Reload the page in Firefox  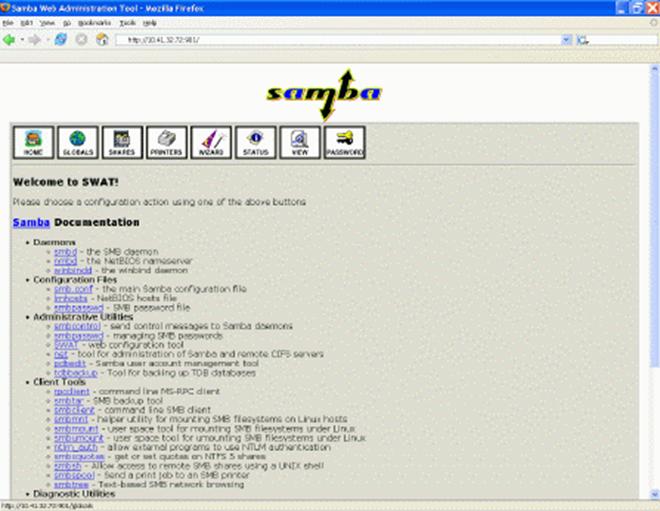point(61,40)
